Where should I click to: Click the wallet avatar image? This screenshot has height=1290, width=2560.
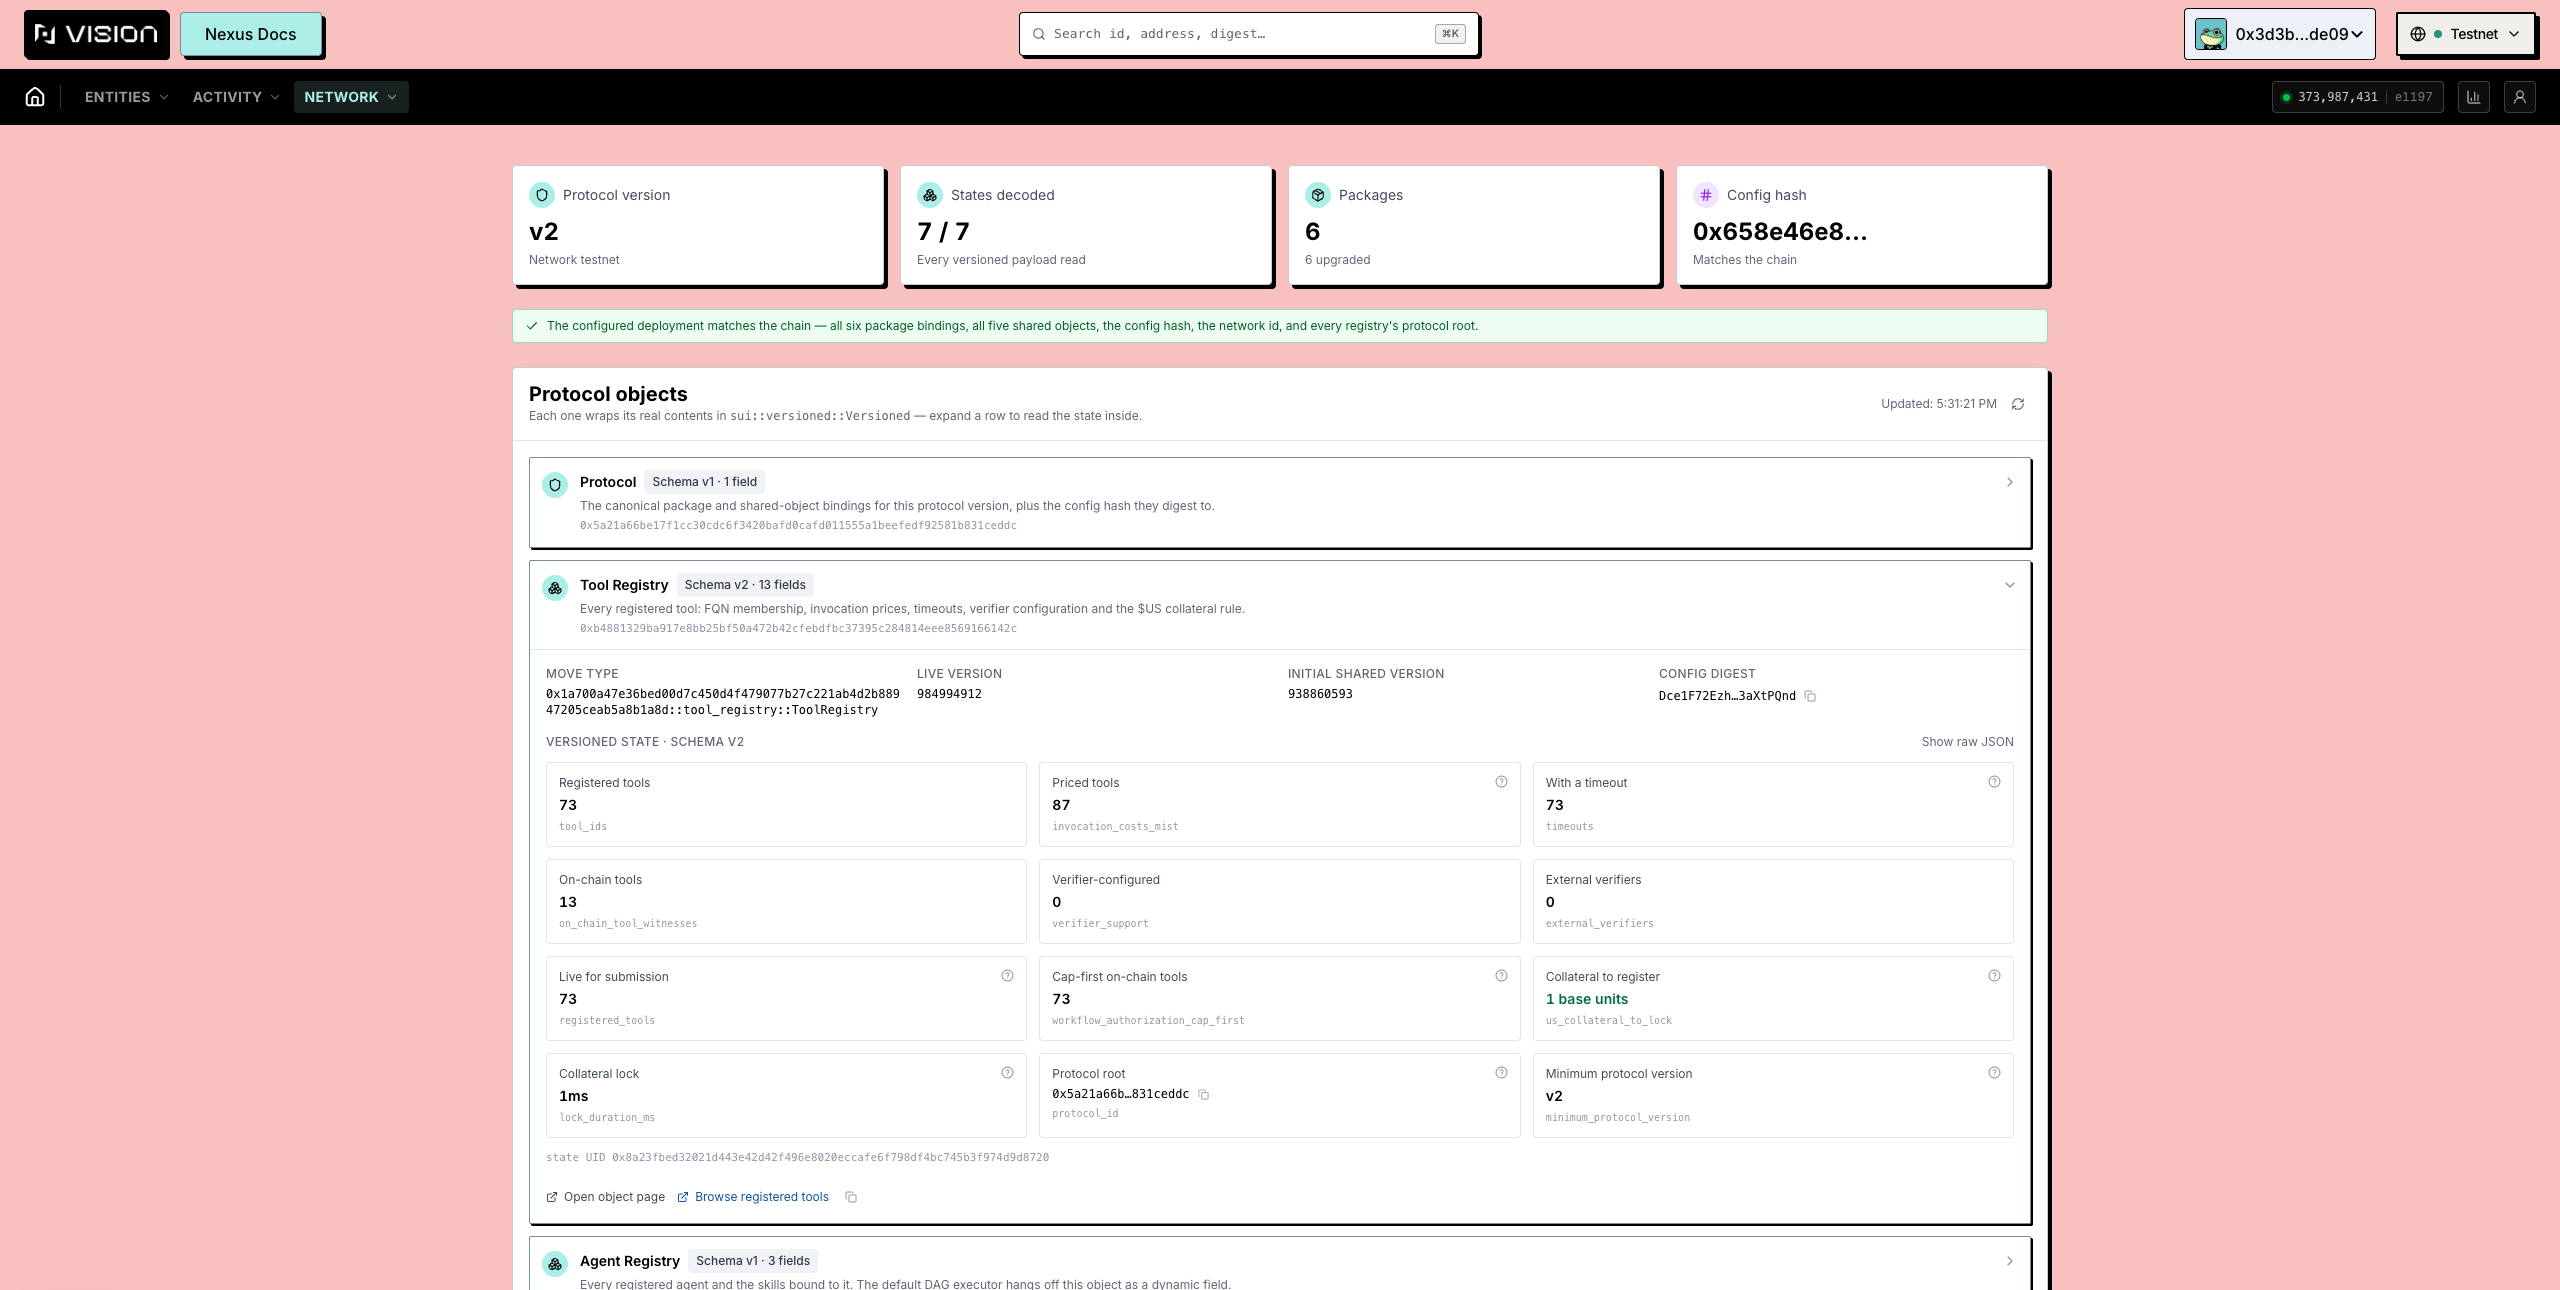click(2211, 34)
